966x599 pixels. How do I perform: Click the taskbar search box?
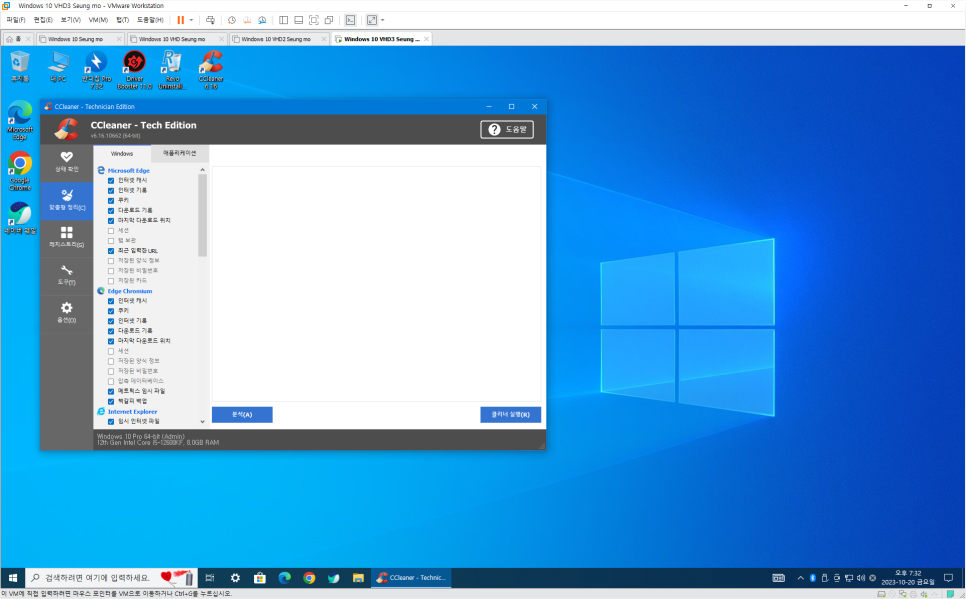coord(112,577)
